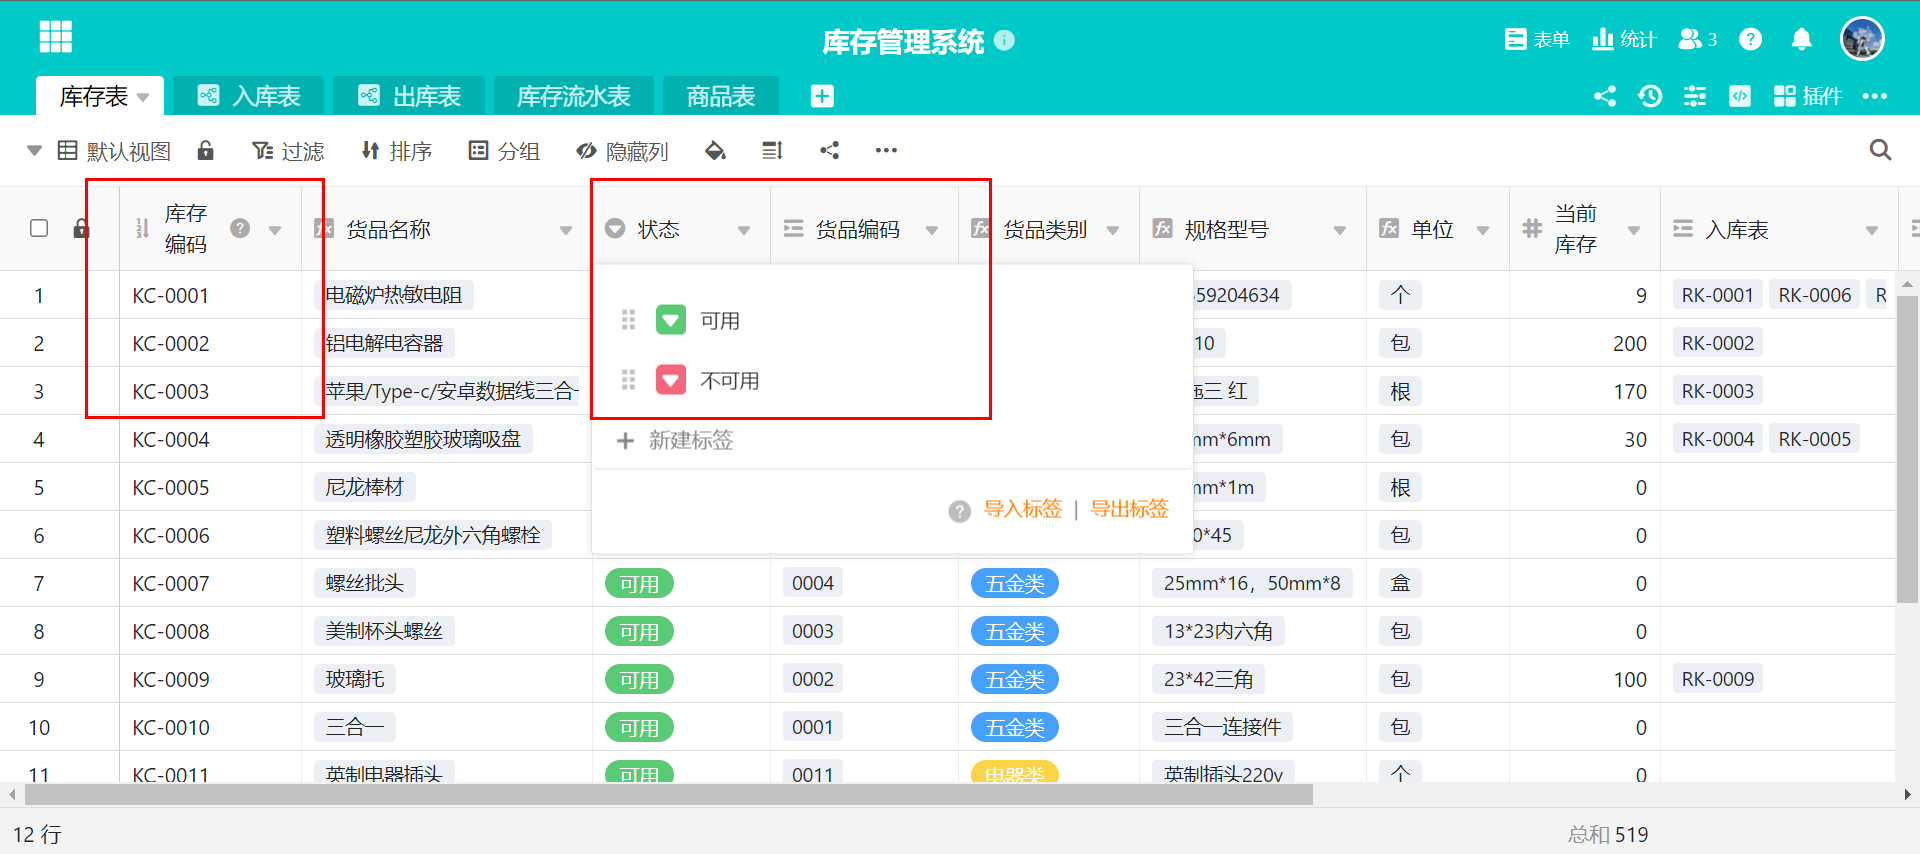Open the apps grid menu

(56, 37)
